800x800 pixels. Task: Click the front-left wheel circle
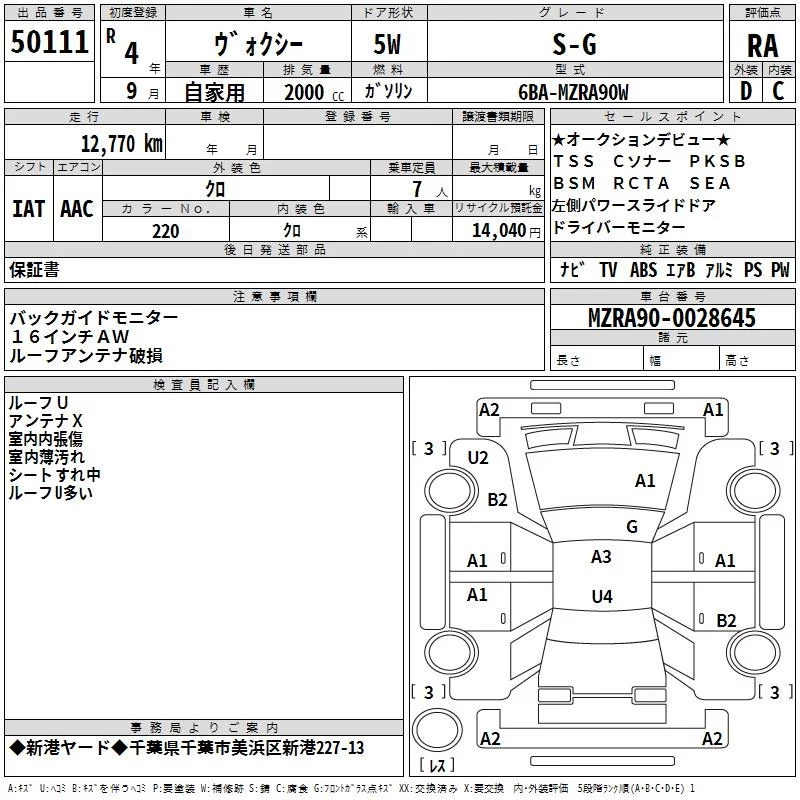(x=451, y=490)
